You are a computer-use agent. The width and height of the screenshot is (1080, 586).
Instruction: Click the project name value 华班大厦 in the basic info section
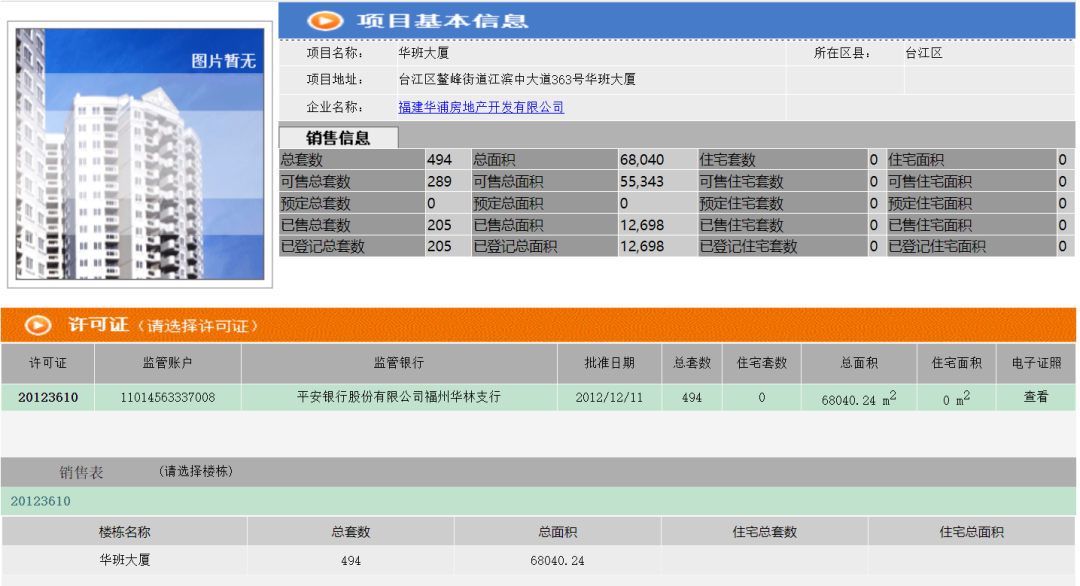424,53
